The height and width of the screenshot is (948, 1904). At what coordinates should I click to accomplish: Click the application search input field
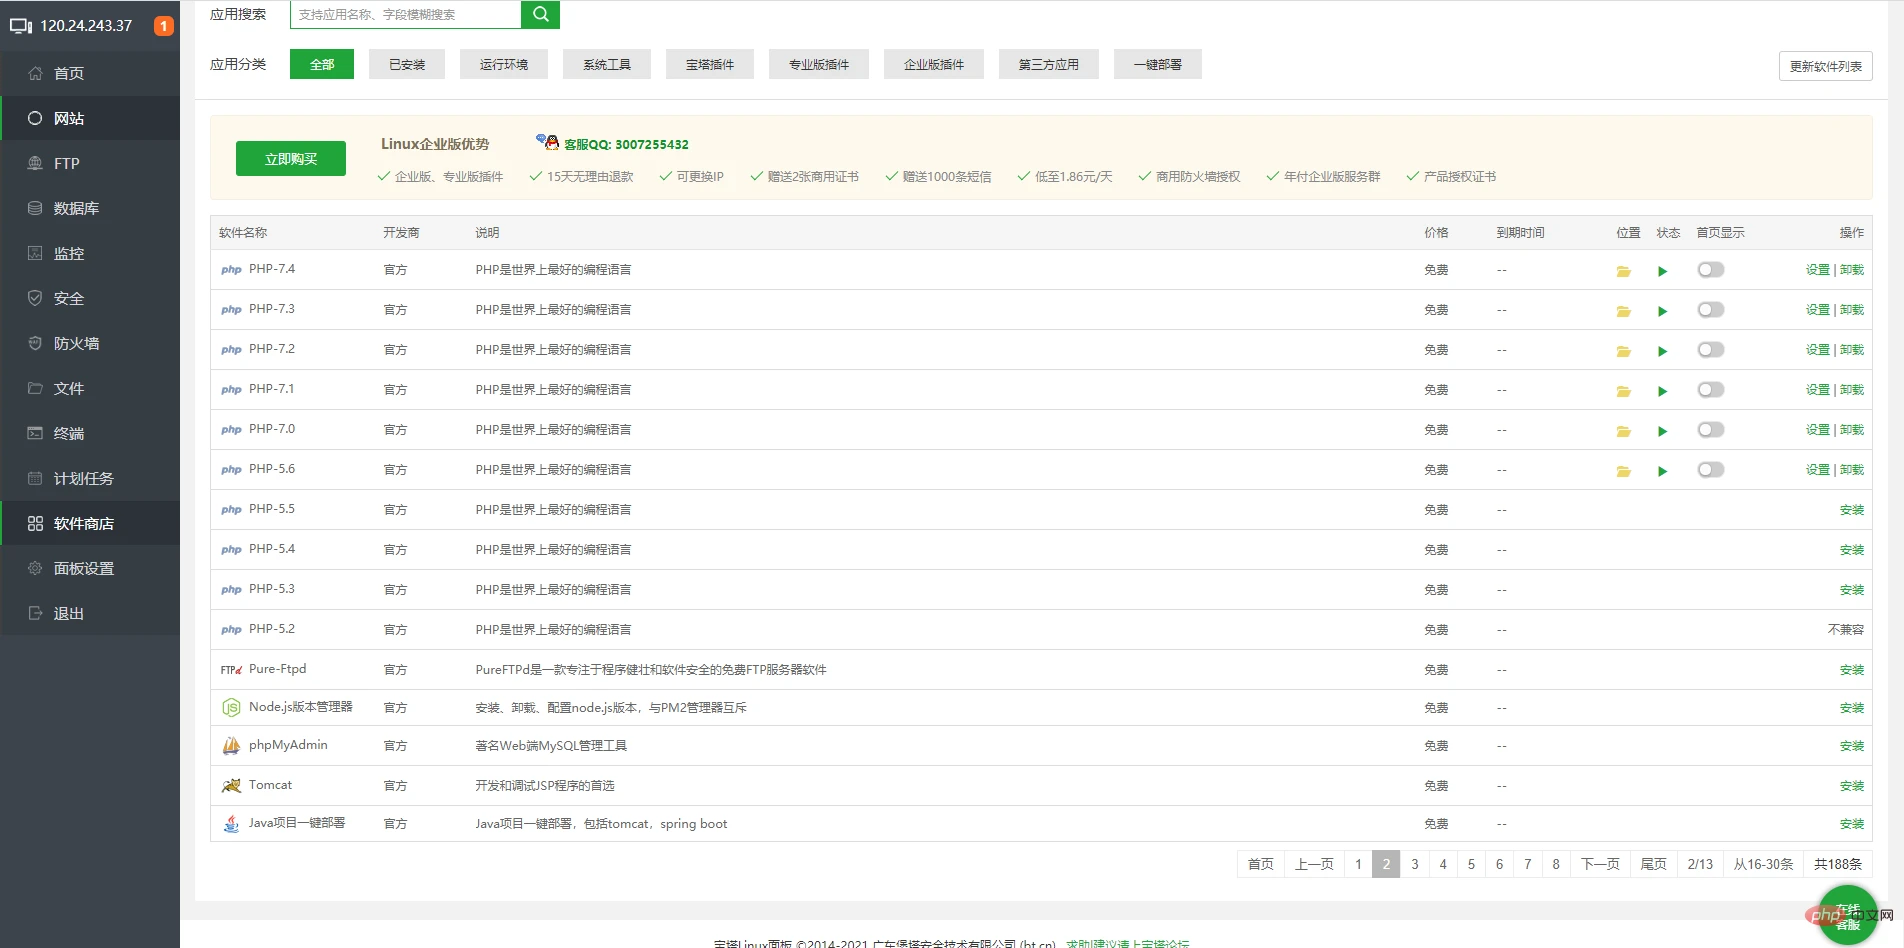click(x=406, y=14)
